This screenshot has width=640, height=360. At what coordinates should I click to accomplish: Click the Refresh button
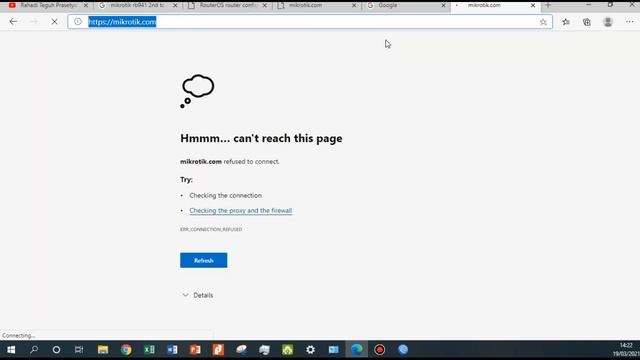(204, 260)
